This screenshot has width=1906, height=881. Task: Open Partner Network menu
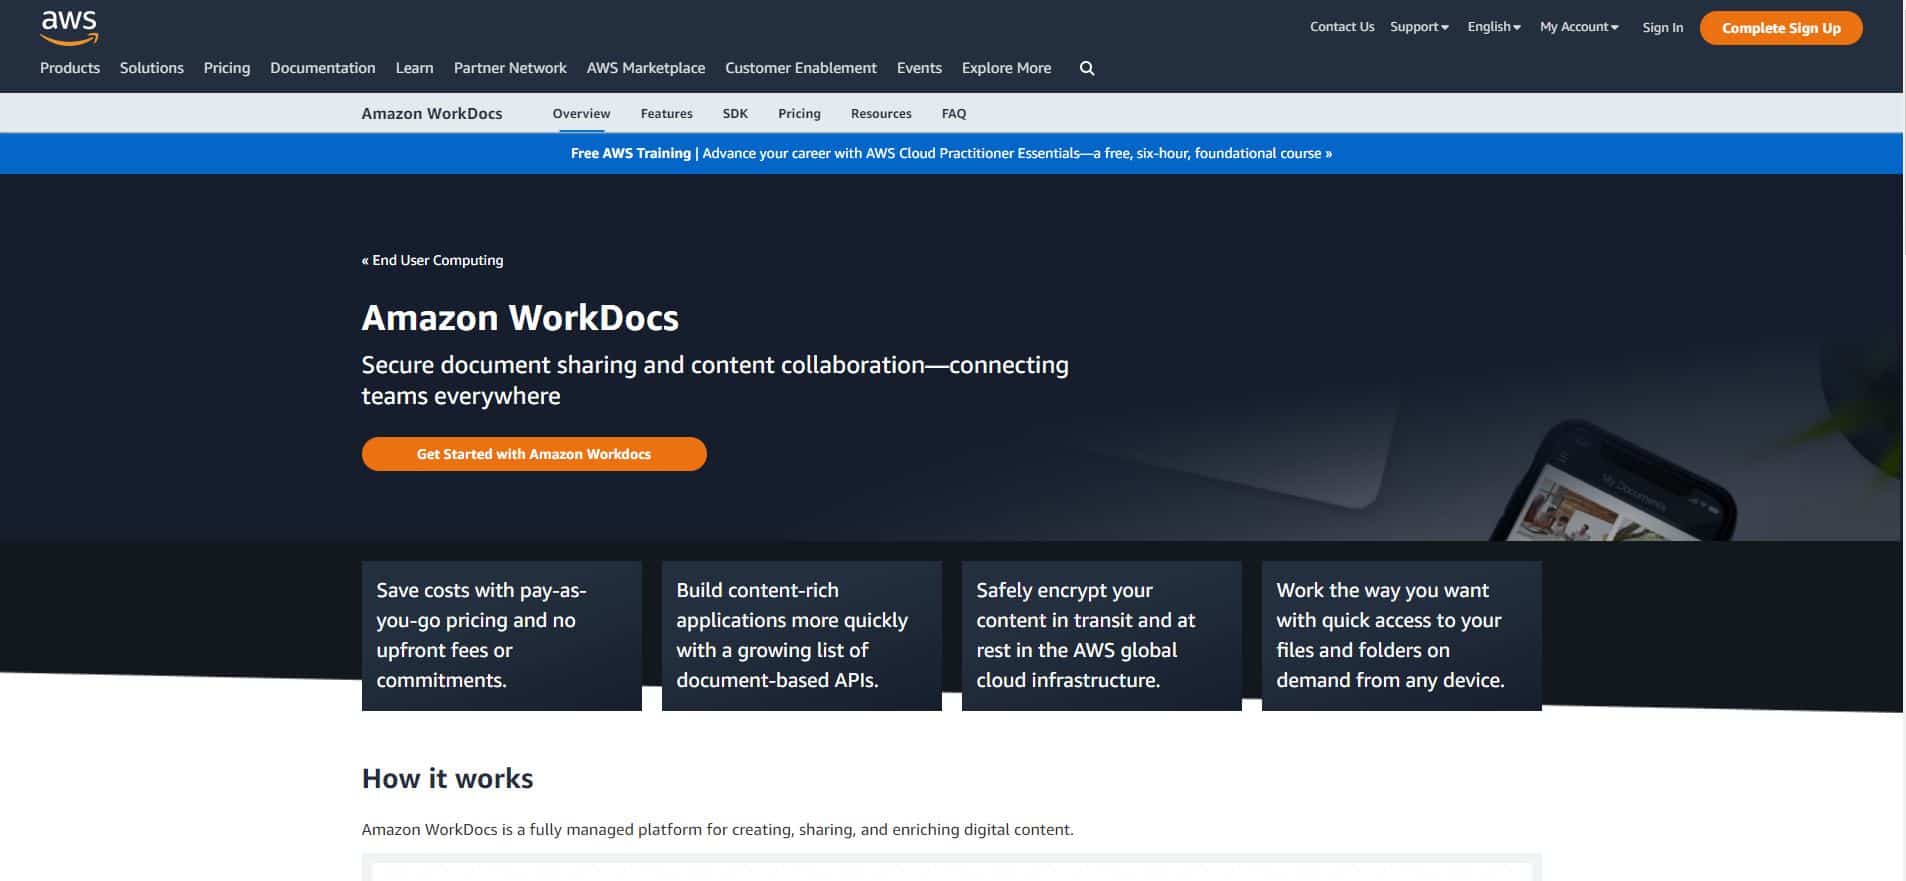510,68
